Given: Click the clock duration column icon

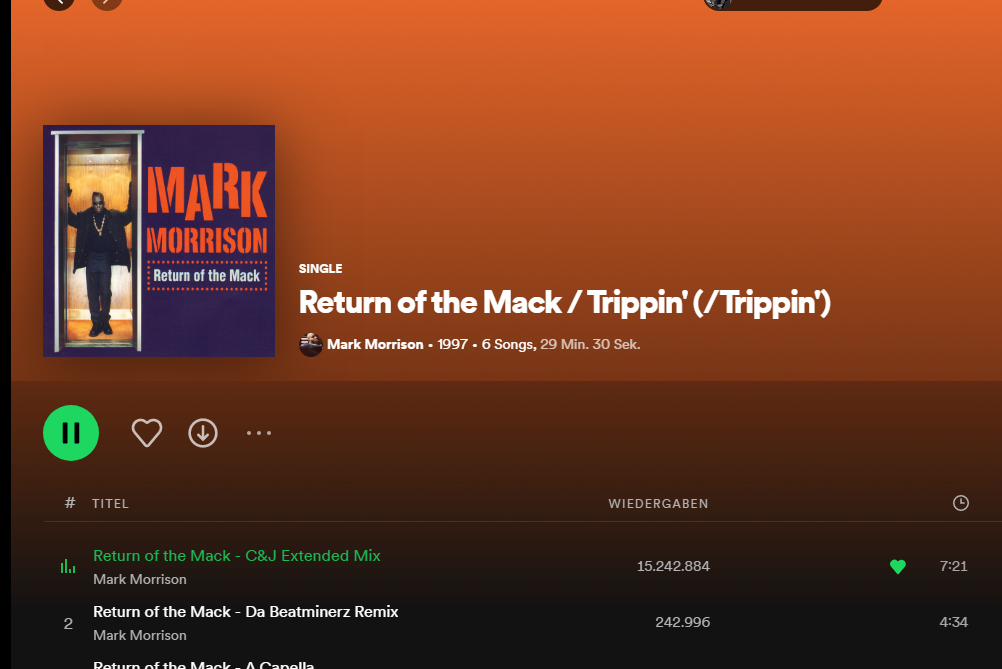Looking at the screenshot, I should pos(960,503).
